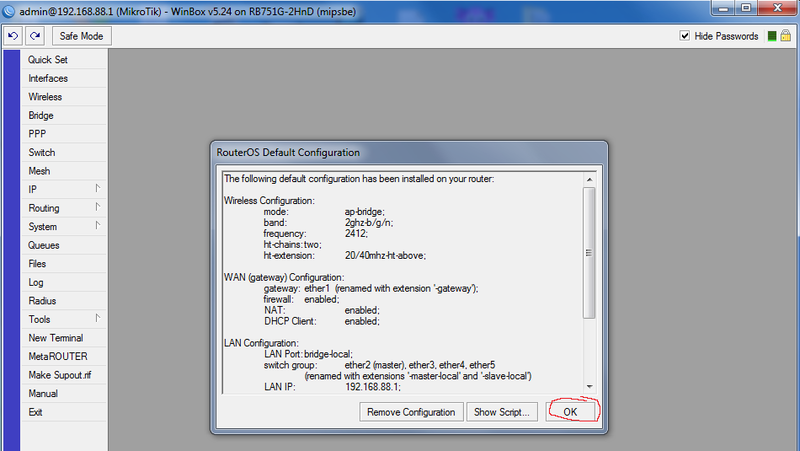This screenshot has width=800, height=451.
Task: Click the RouterOS Default Configuration title bar
Action: tap(409, 153)
